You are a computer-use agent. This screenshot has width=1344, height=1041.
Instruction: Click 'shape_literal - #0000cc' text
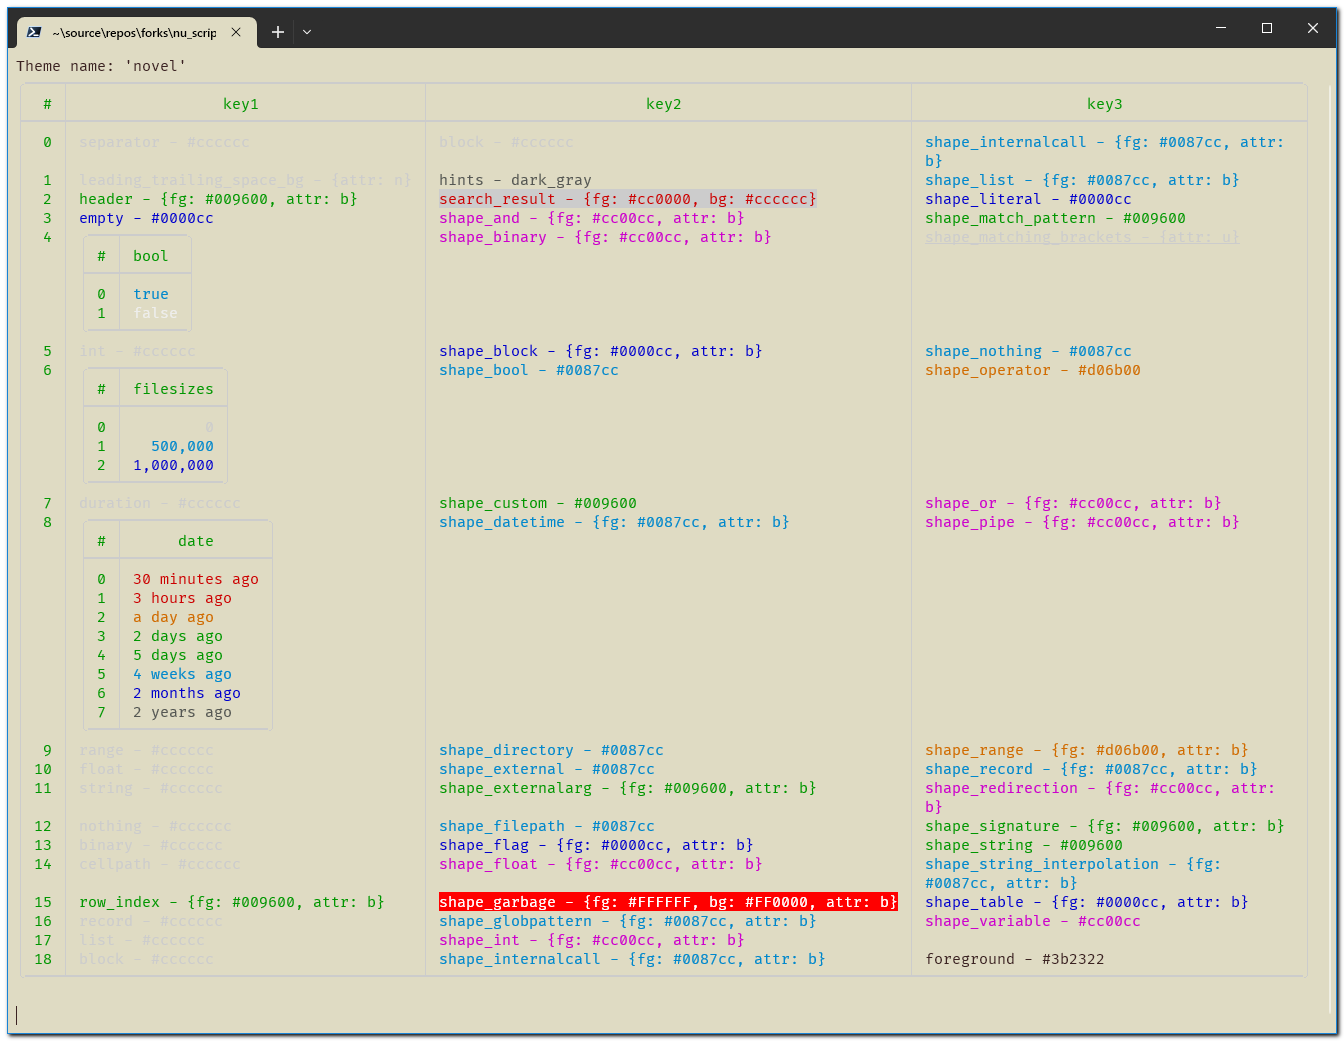(1028, 199)
